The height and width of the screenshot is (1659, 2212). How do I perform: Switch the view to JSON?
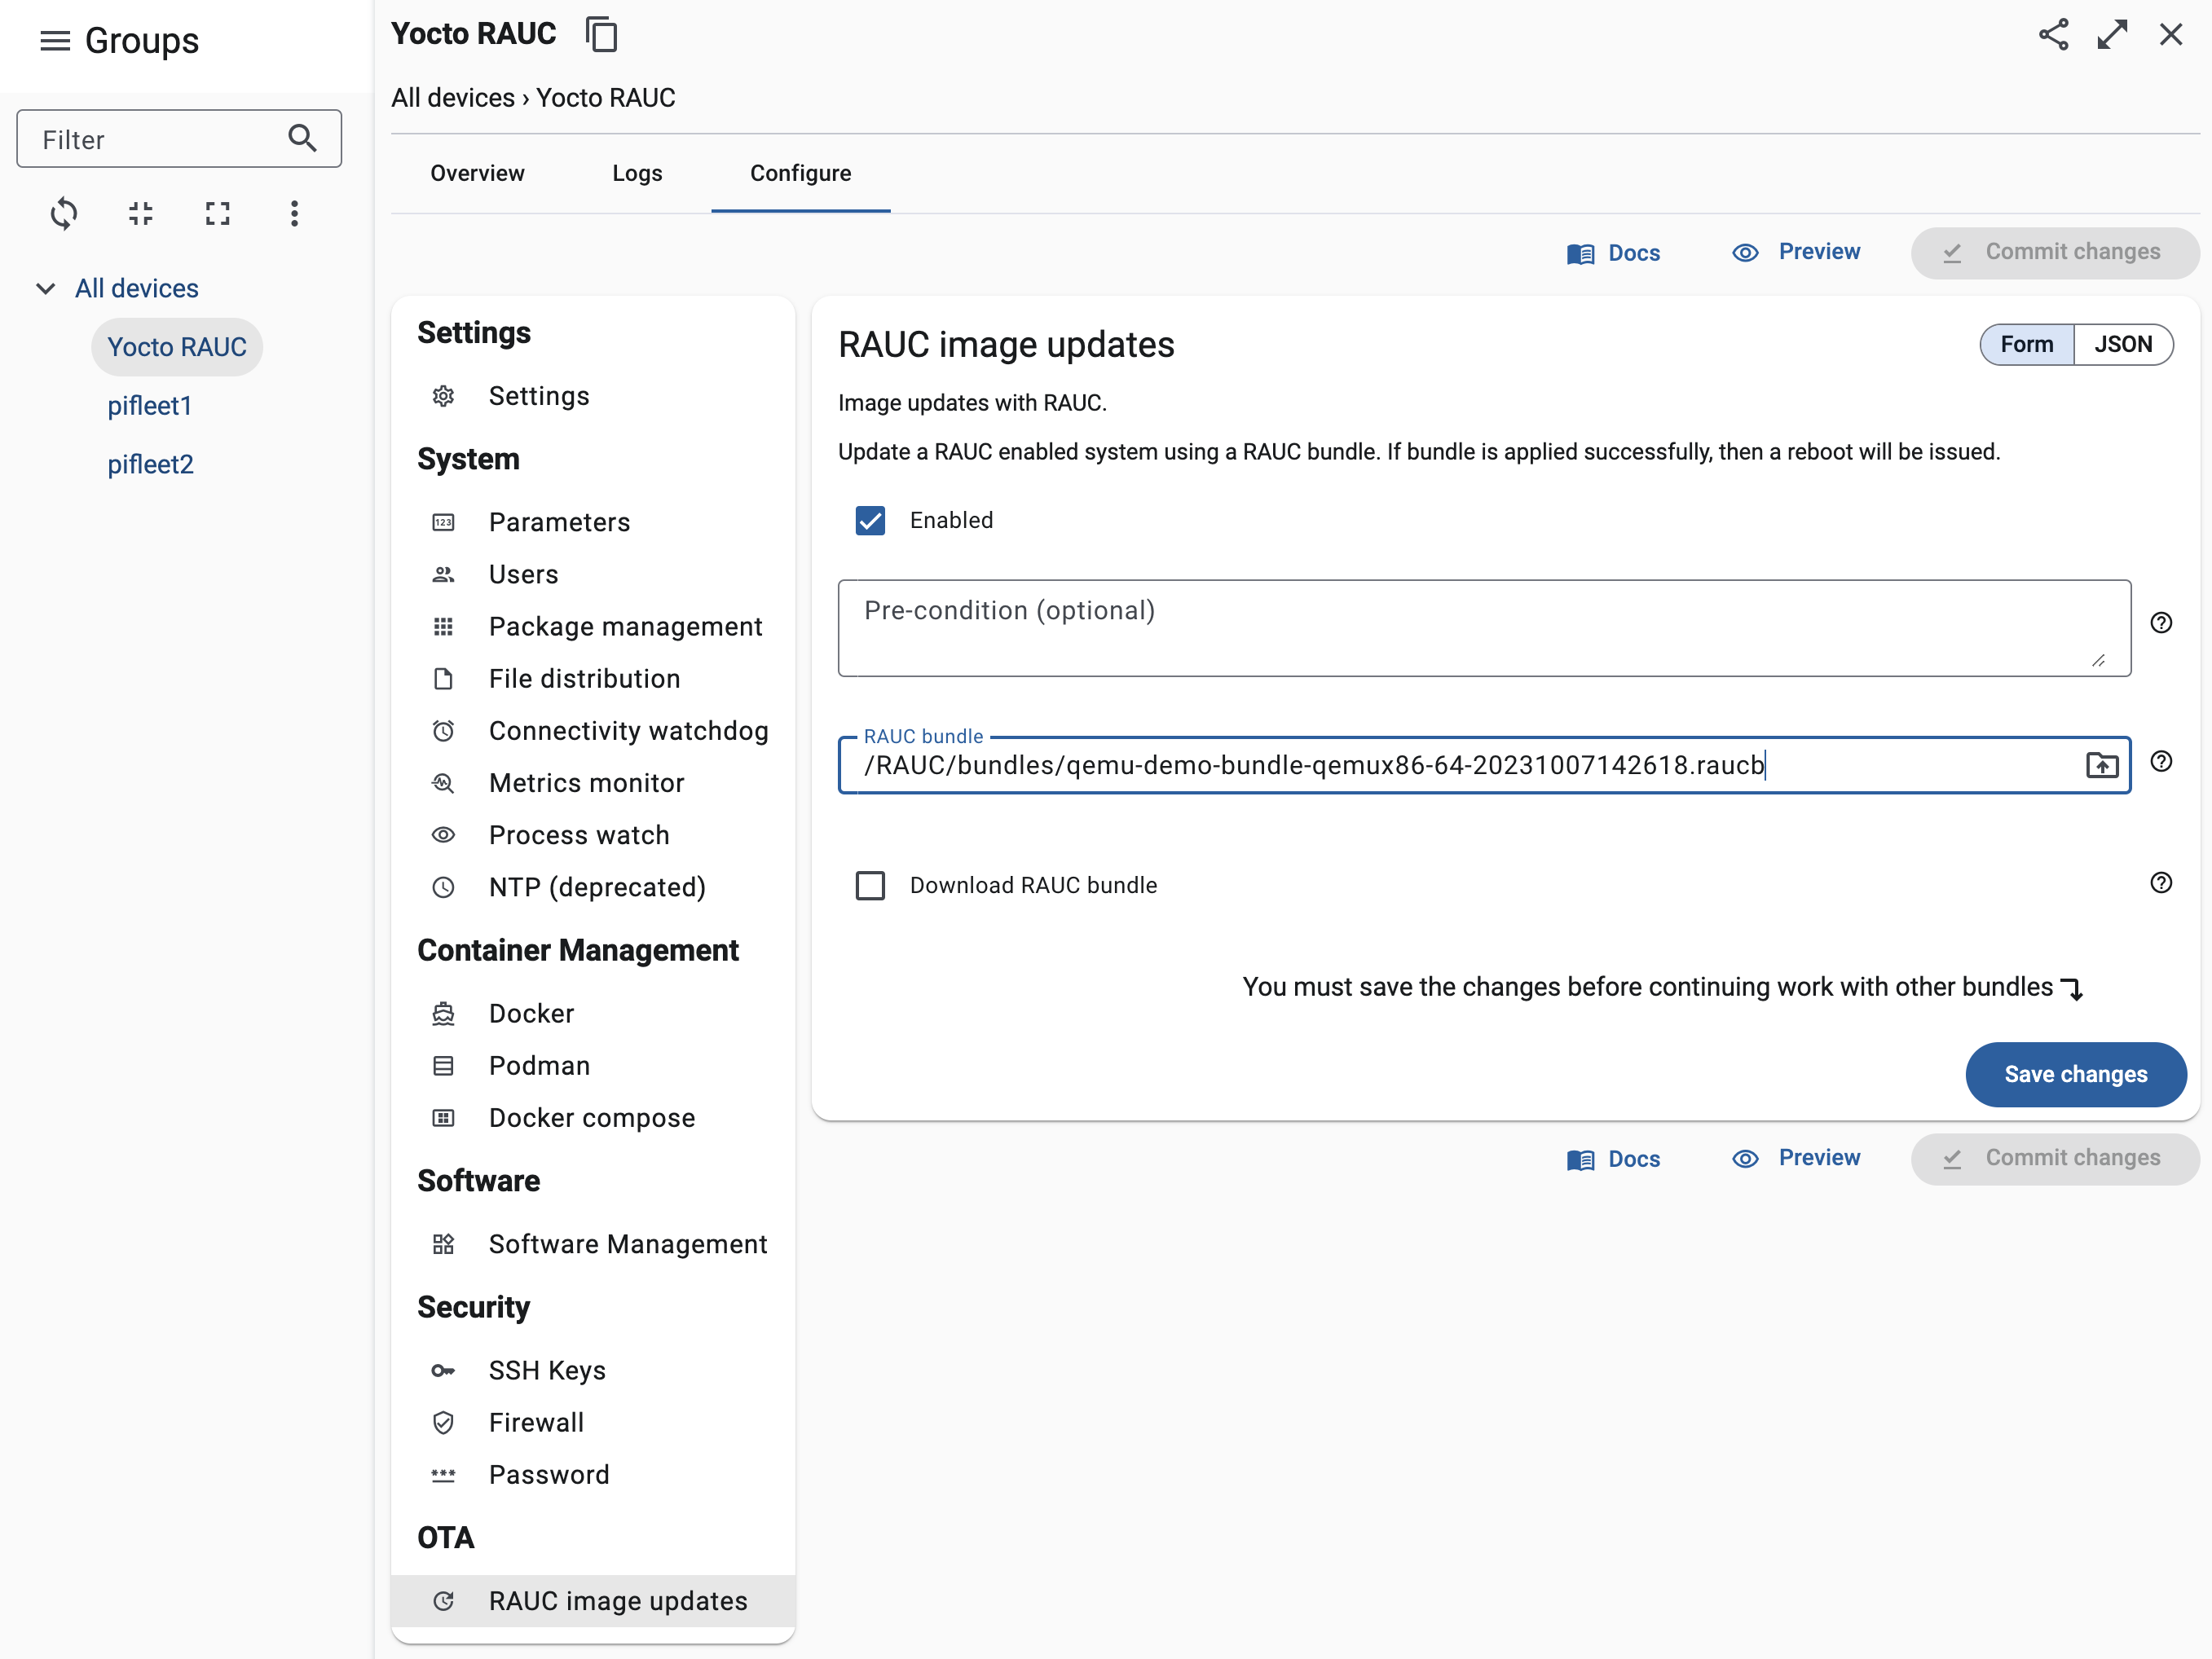click(x=2124, y=344)
